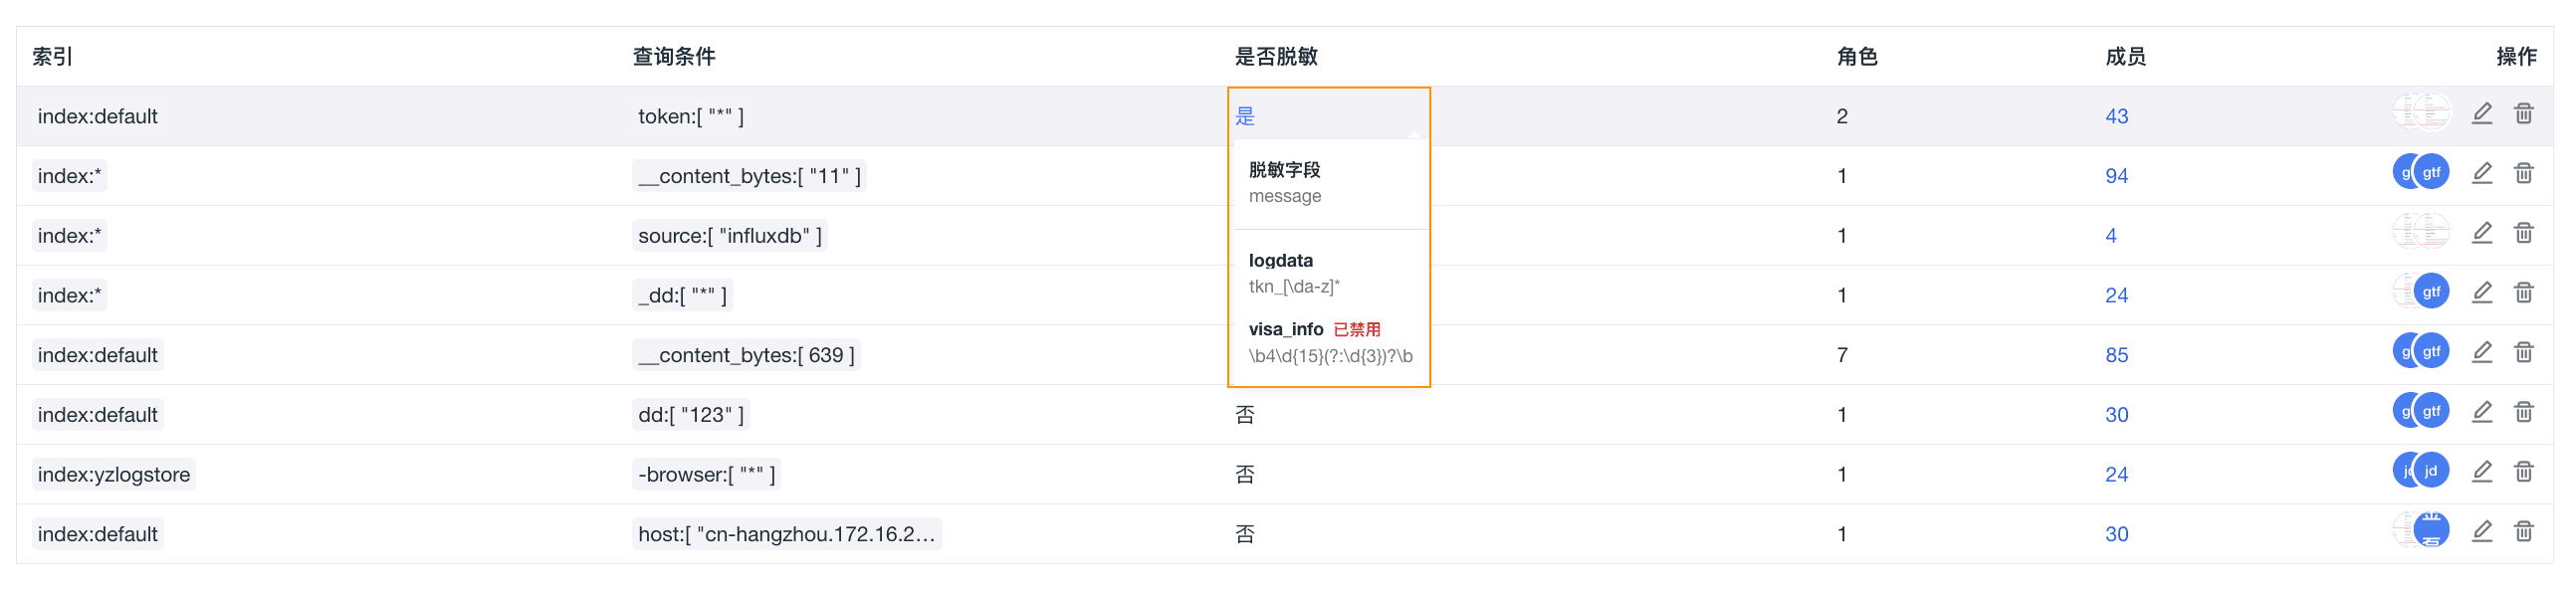
Task: Edit the source:[ "influxdb" ] row
Action: pyautogui.click(x=2482, y=234)
